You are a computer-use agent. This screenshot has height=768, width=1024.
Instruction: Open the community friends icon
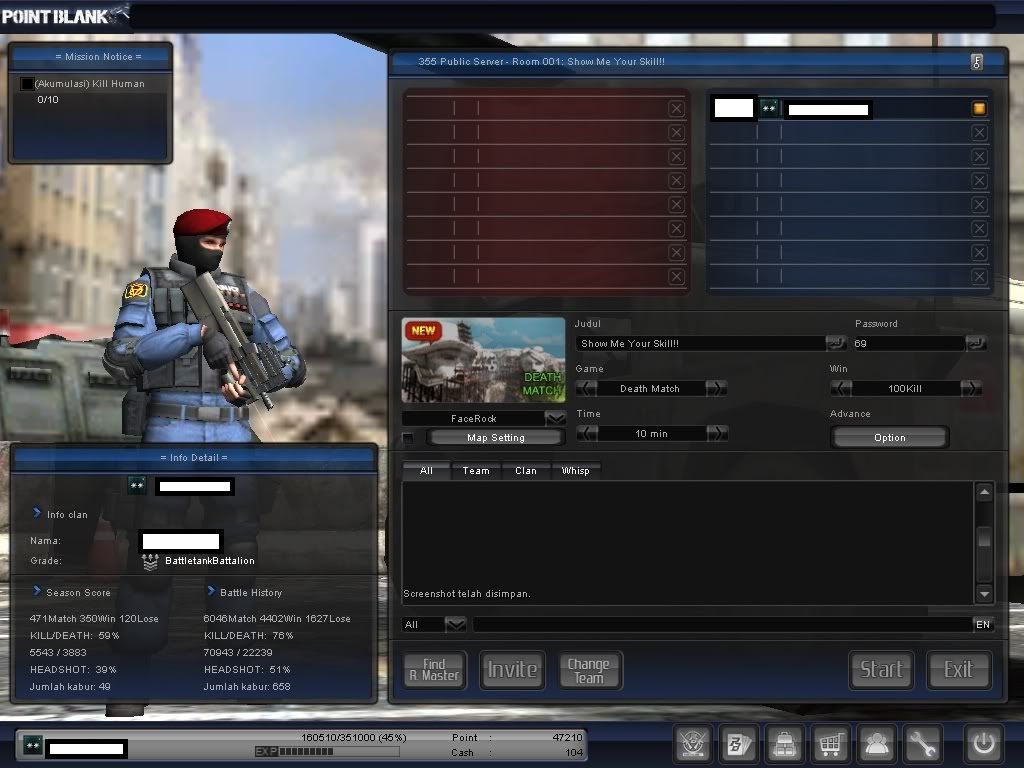click(x=876, y=743)
